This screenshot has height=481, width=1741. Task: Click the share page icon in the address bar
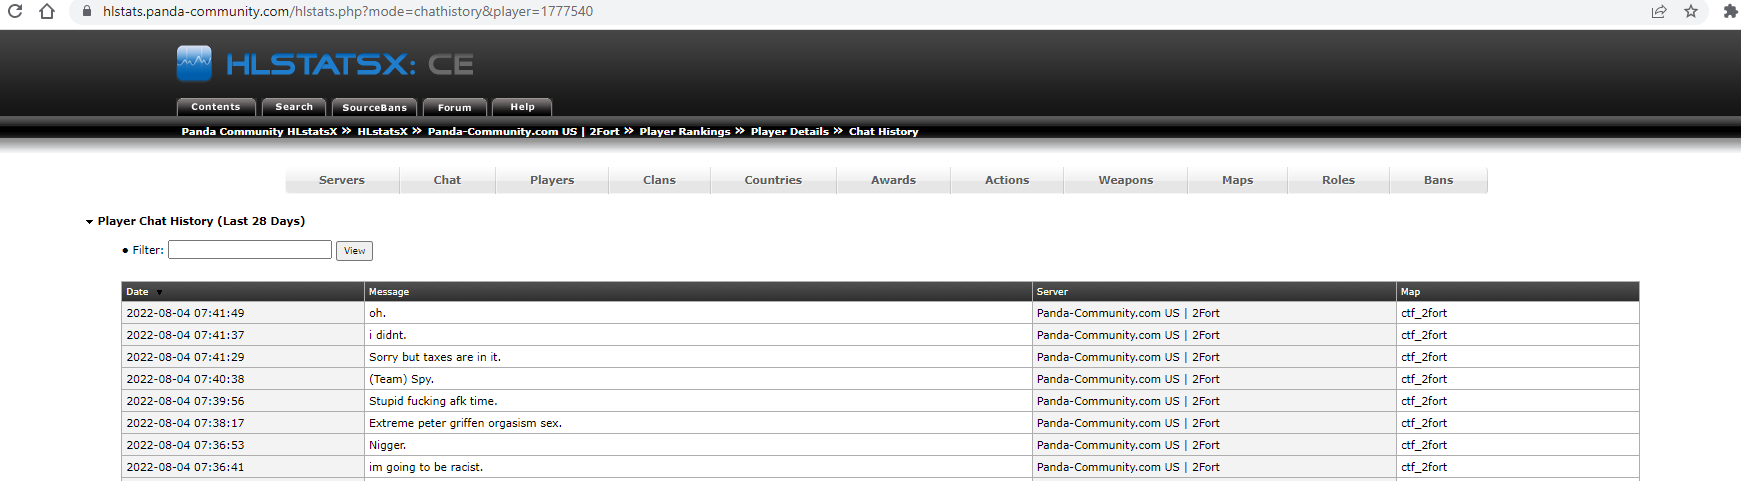click(1659, 12)
